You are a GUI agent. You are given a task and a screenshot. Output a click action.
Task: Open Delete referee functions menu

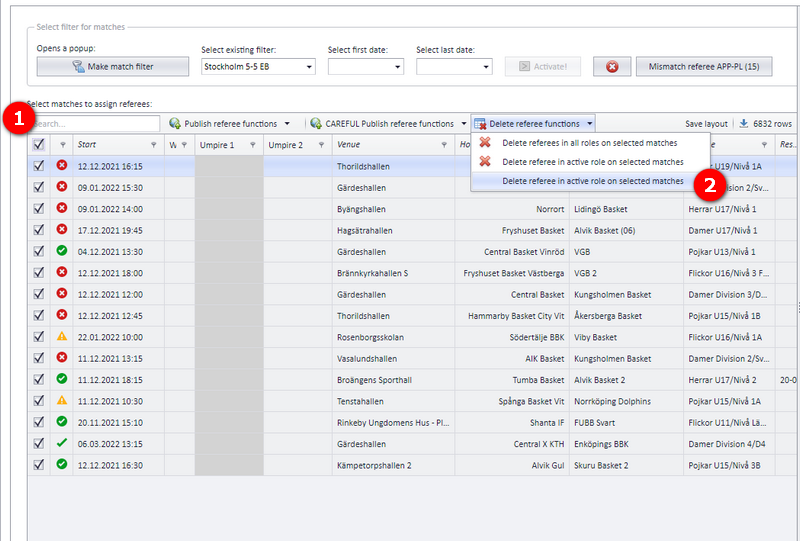(x=533, y=124)
